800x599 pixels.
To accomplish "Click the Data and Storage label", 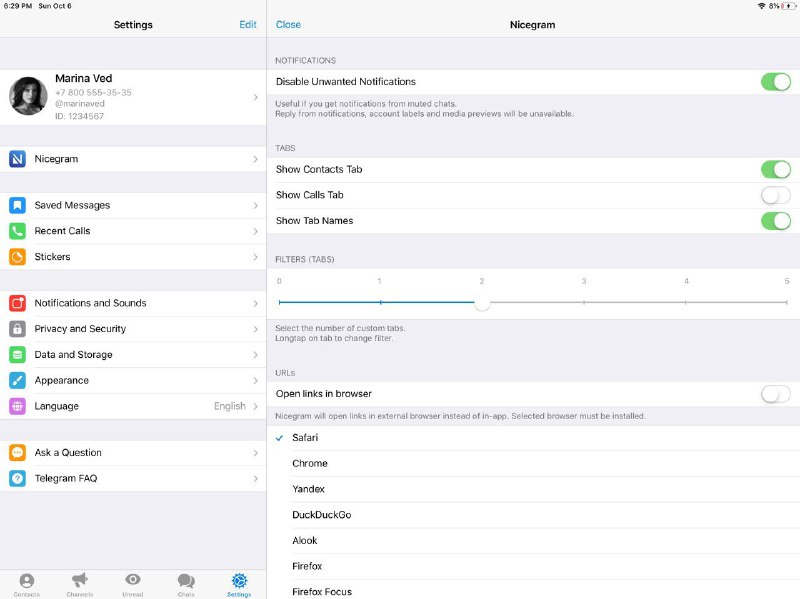I will (73, 355).
